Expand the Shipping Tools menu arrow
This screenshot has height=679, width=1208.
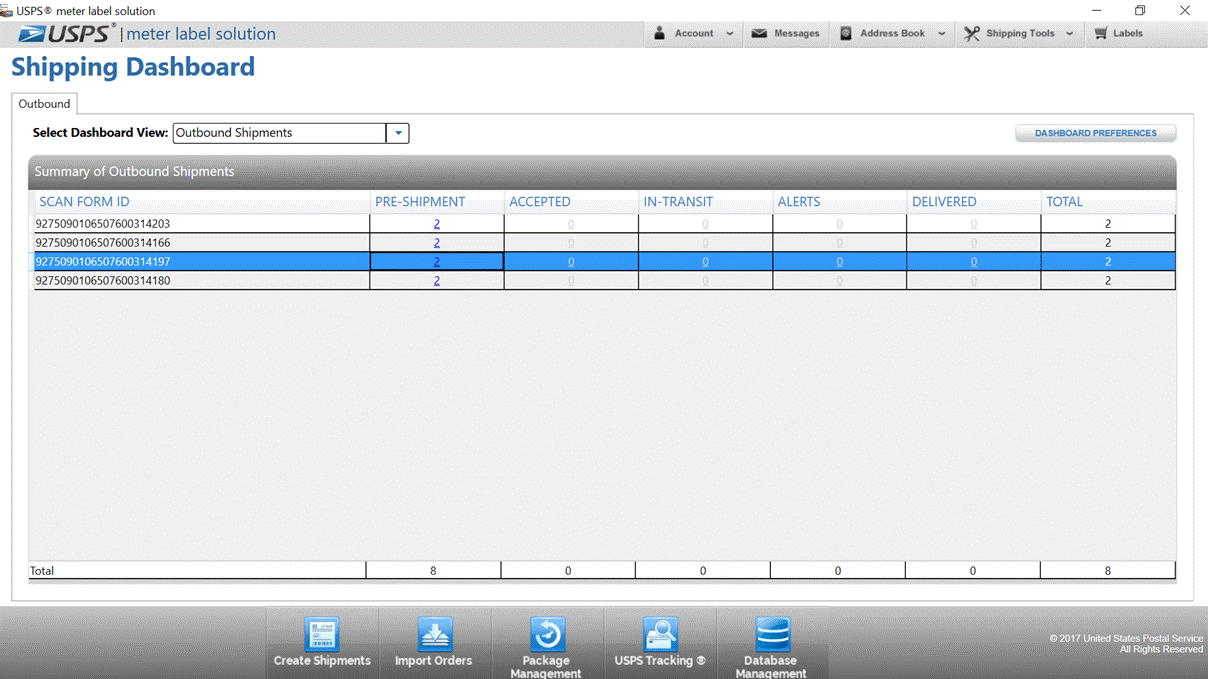[1069, 34]
